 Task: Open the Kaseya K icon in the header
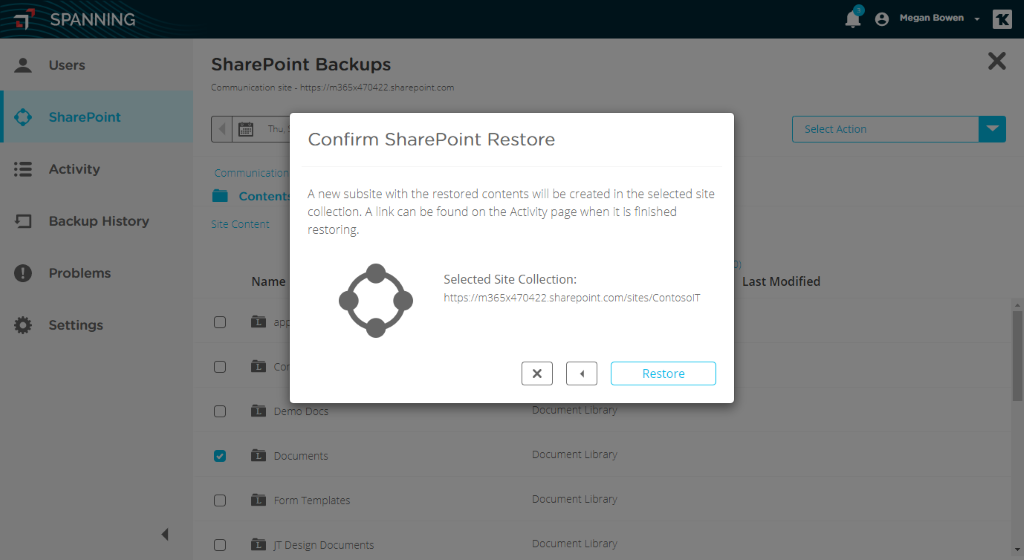(x=1002, y=19)
